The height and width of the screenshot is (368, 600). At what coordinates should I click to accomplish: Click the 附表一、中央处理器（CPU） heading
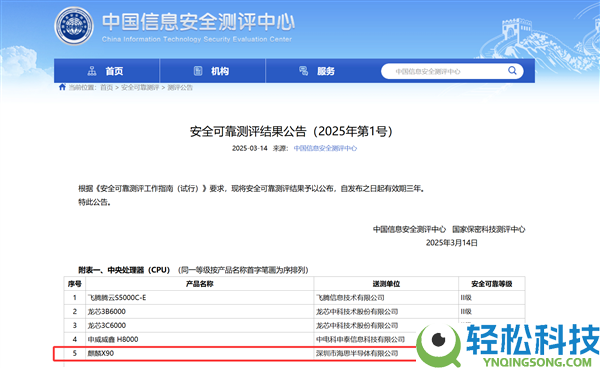[124, 270]
